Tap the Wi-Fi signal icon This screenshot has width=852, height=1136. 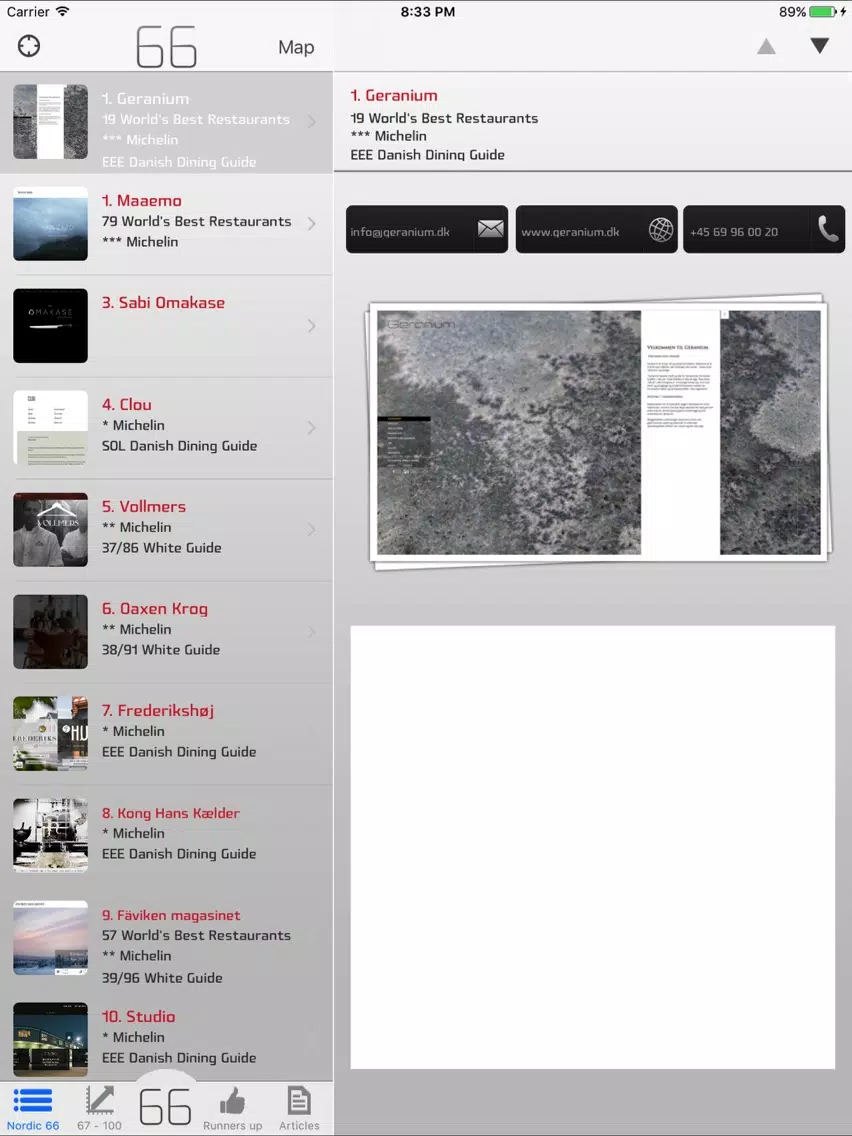[x=62, y=11]
